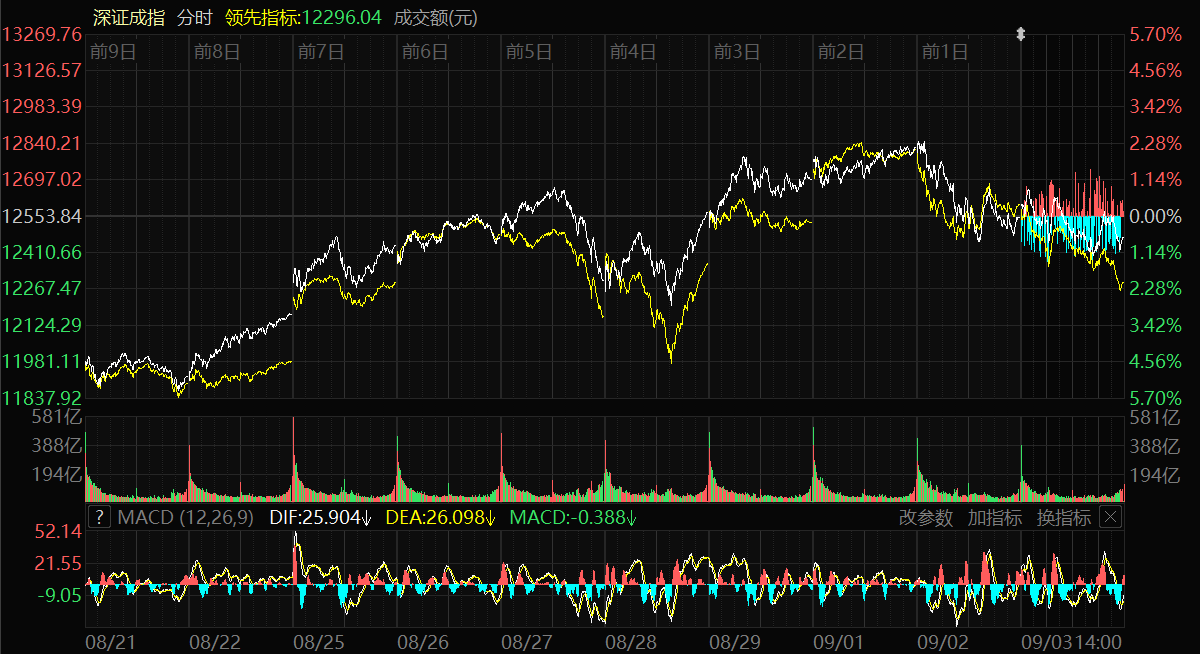Viewport: 1200px width, 654px height.
Task: Click the 12840.21 price axis label
Action: pos(42,143)
